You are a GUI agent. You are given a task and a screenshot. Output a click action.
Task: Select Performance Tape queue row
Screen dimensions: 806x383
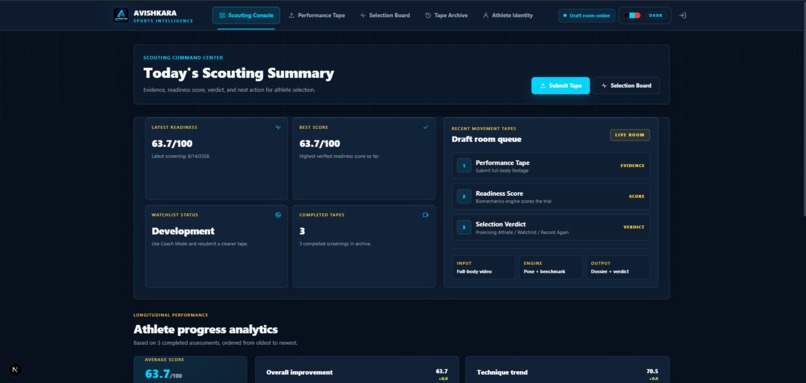click(x=551, y=166)
